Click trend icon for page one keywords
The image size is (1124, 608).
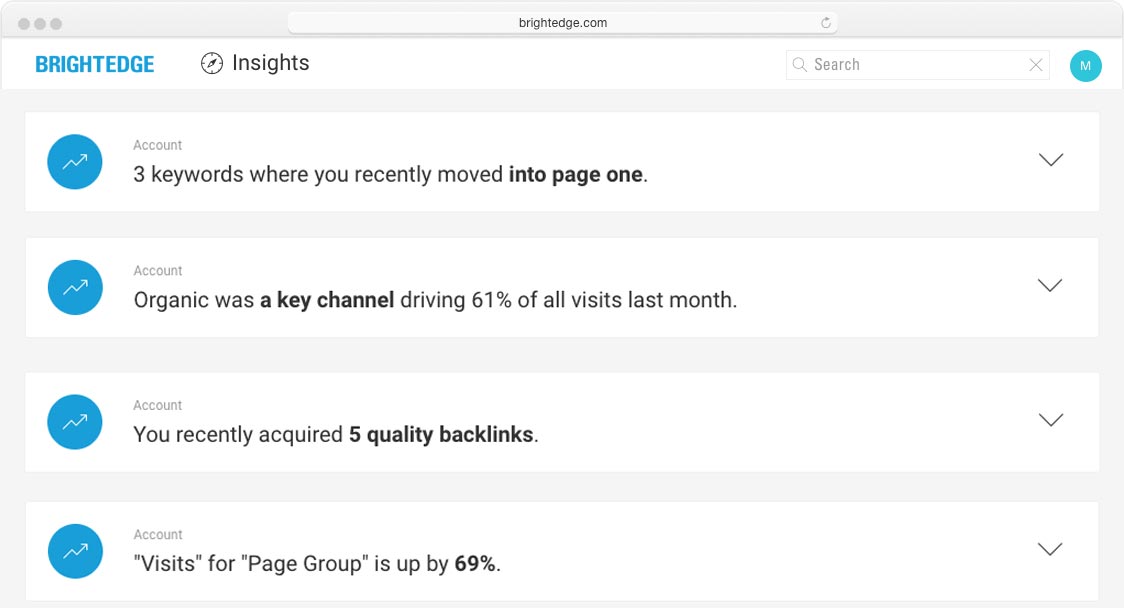coord(75,162)
